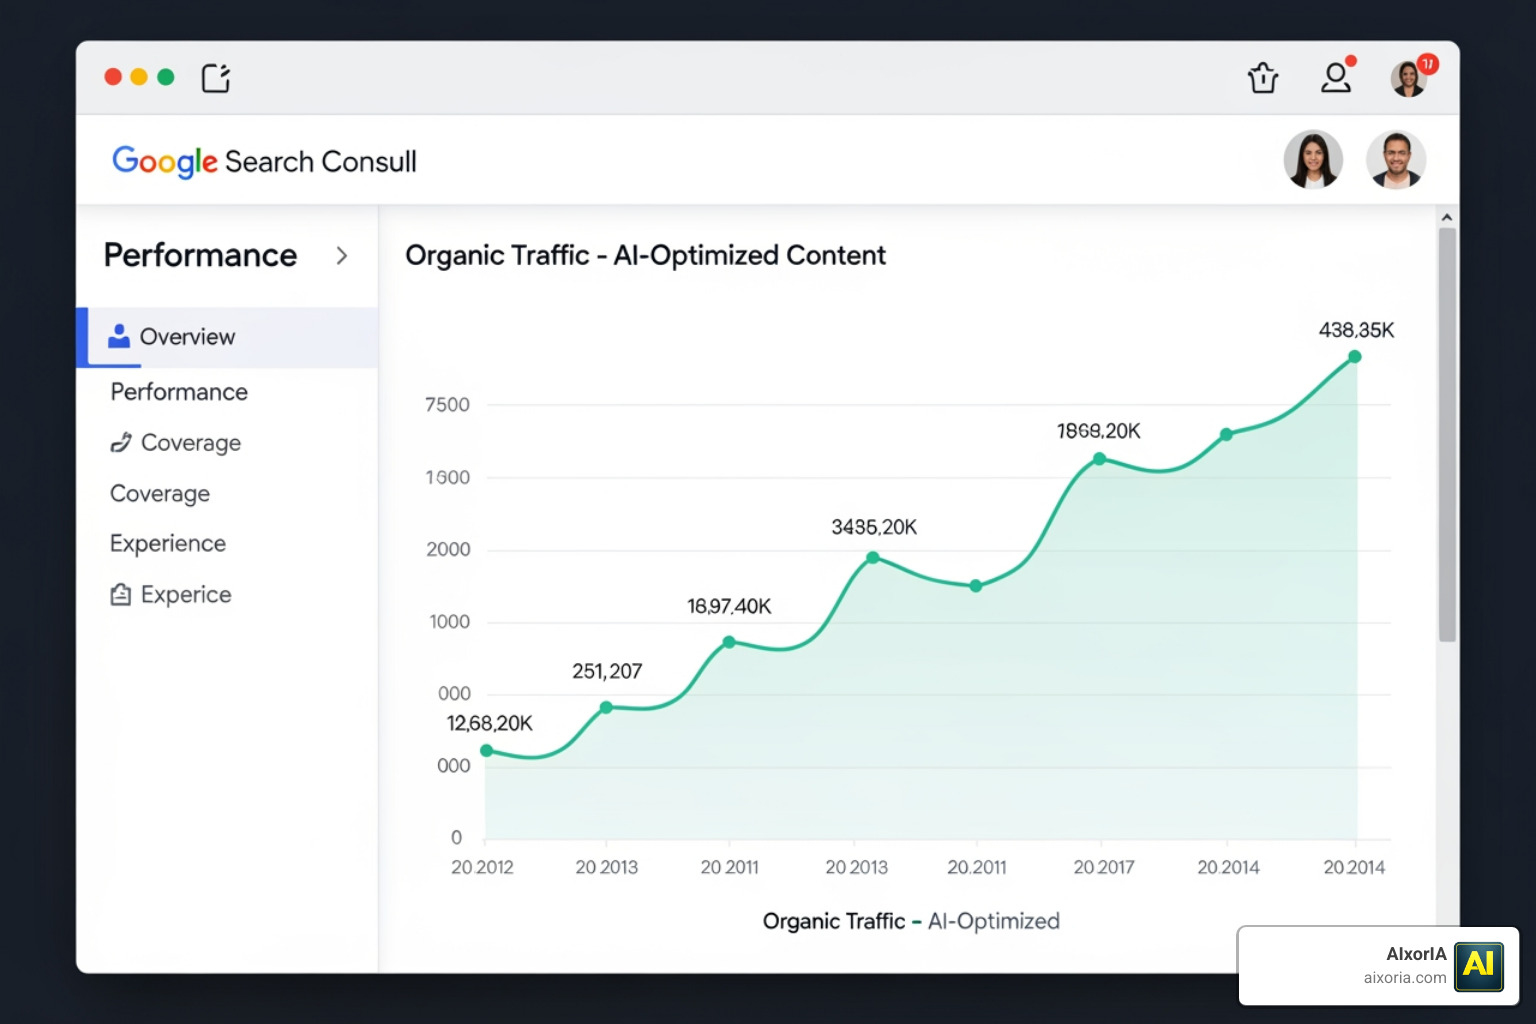The image size is (1536, 1024).
Task: Click the unlabeled data point above 20.2011
Action: pos(976,586)
